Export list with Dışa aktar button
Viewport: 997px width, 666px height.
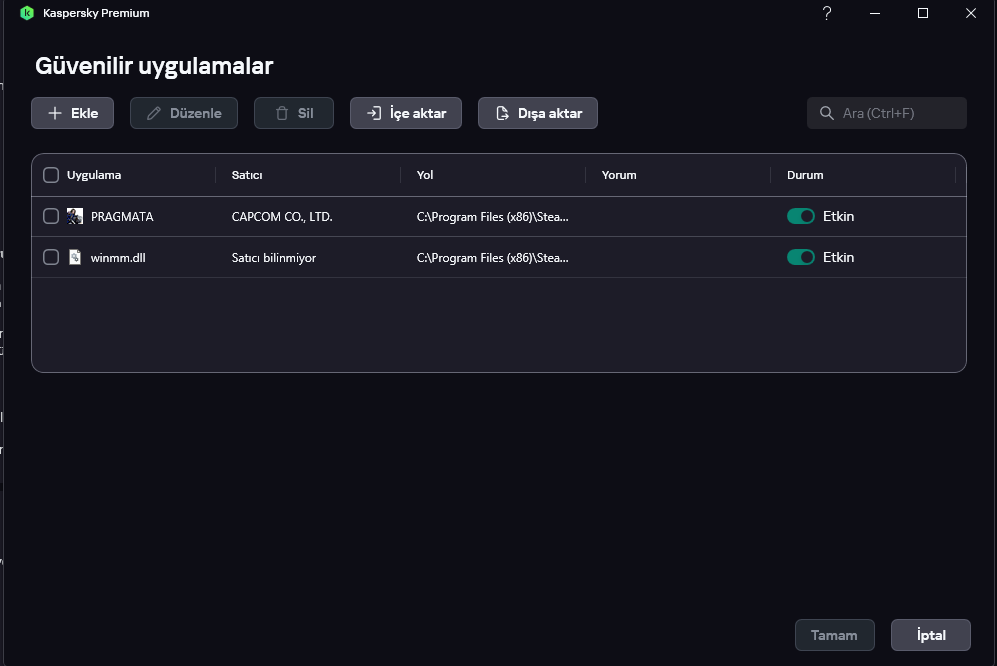[538, 113]
